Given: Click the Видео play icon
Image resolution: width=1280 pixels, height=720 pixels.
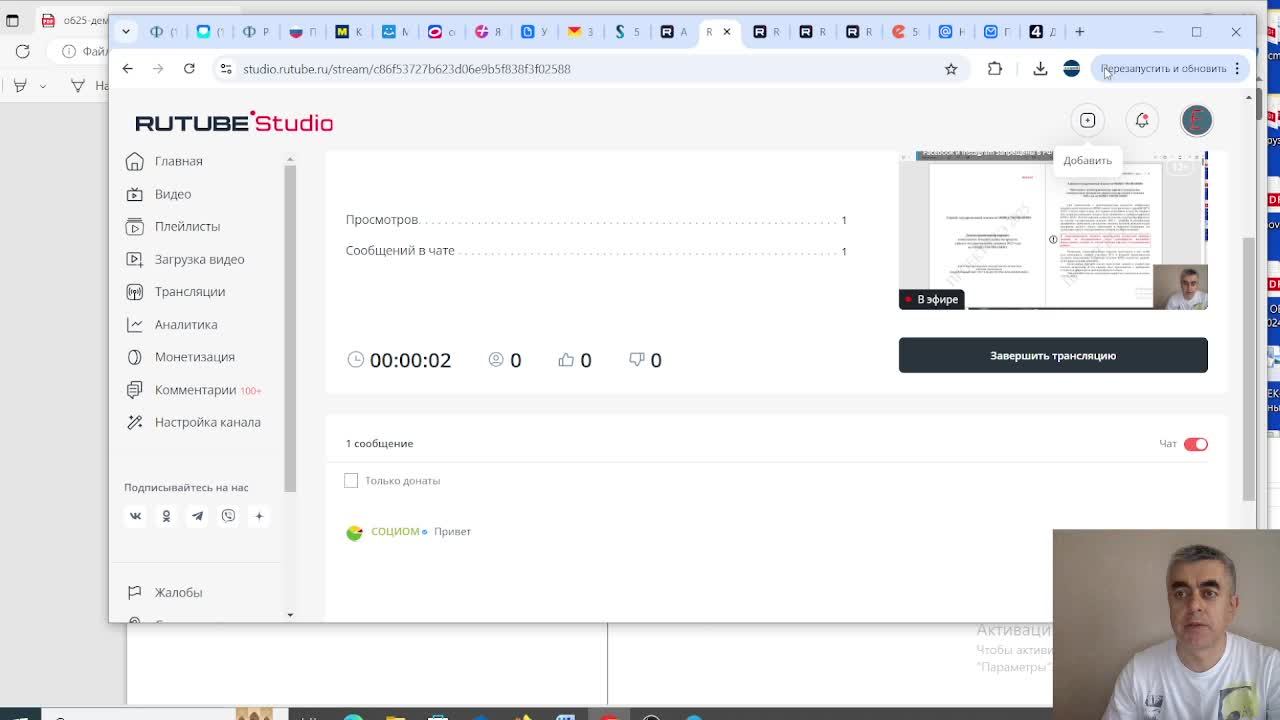Looking at the screenshot, I should pyautogui.click(x=135, y=194).
